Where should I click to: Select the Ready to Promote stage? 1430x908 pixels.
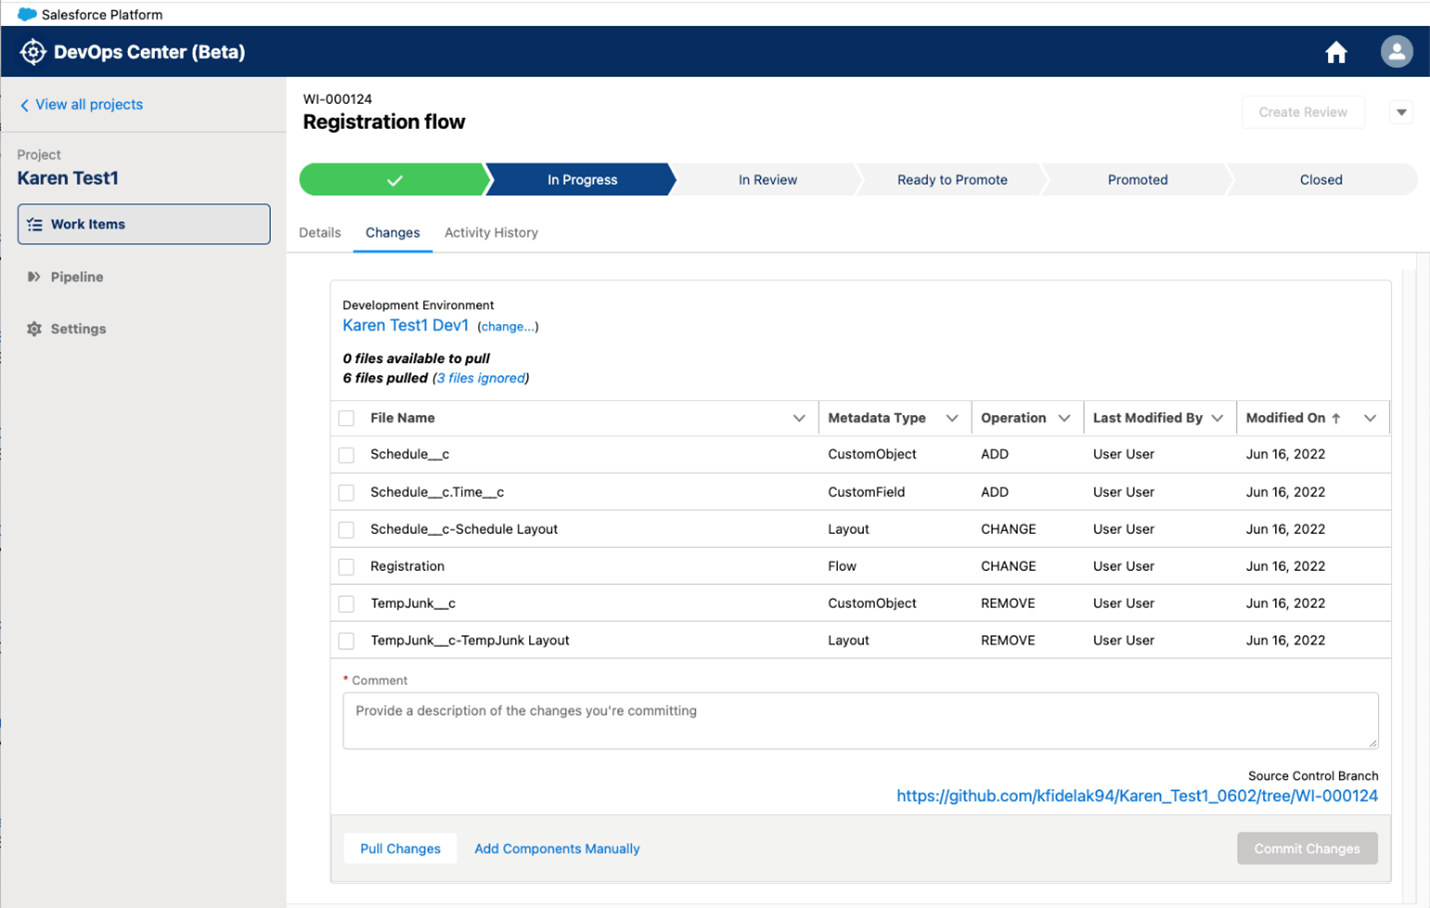coord(952,180)
